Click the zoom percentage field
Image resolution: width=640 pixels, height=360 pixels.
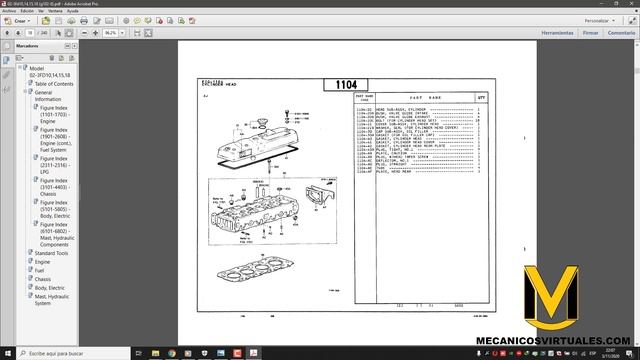pos(111,33)
